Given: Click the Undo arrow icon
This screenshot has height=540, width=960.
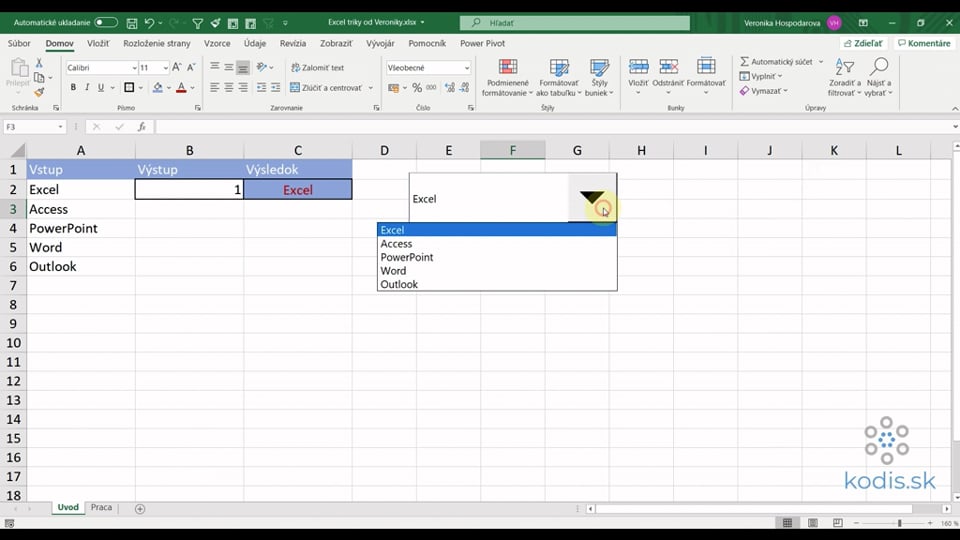Looking at the screenshot, I should [149, 23].
